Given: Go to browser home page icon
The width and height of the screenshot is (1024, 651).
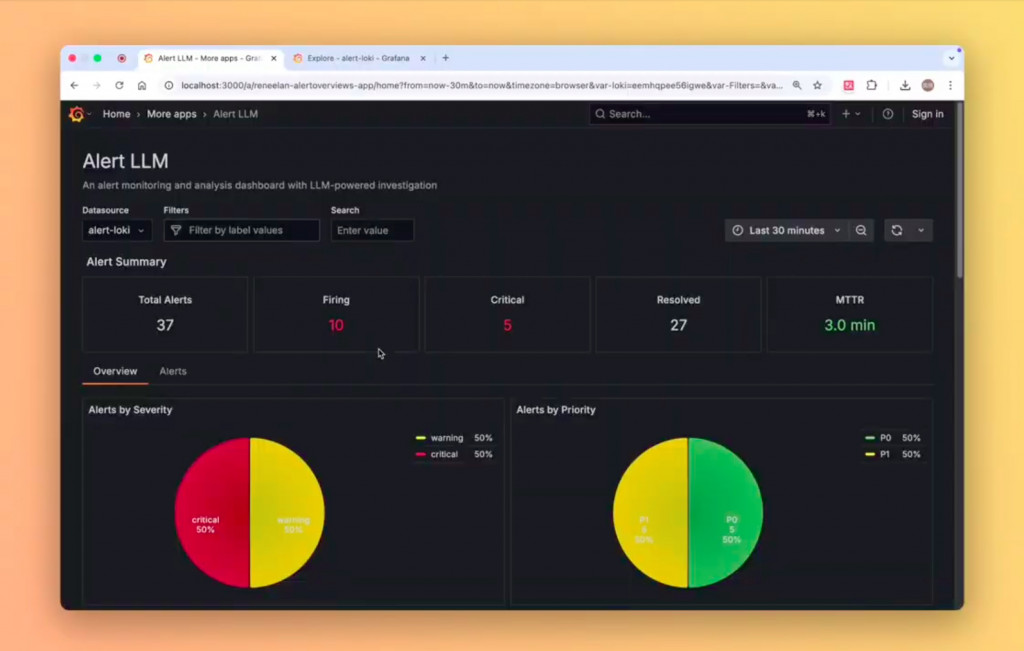Looking at the screenshot, I should pyautogui.click(x=142, y=86).
